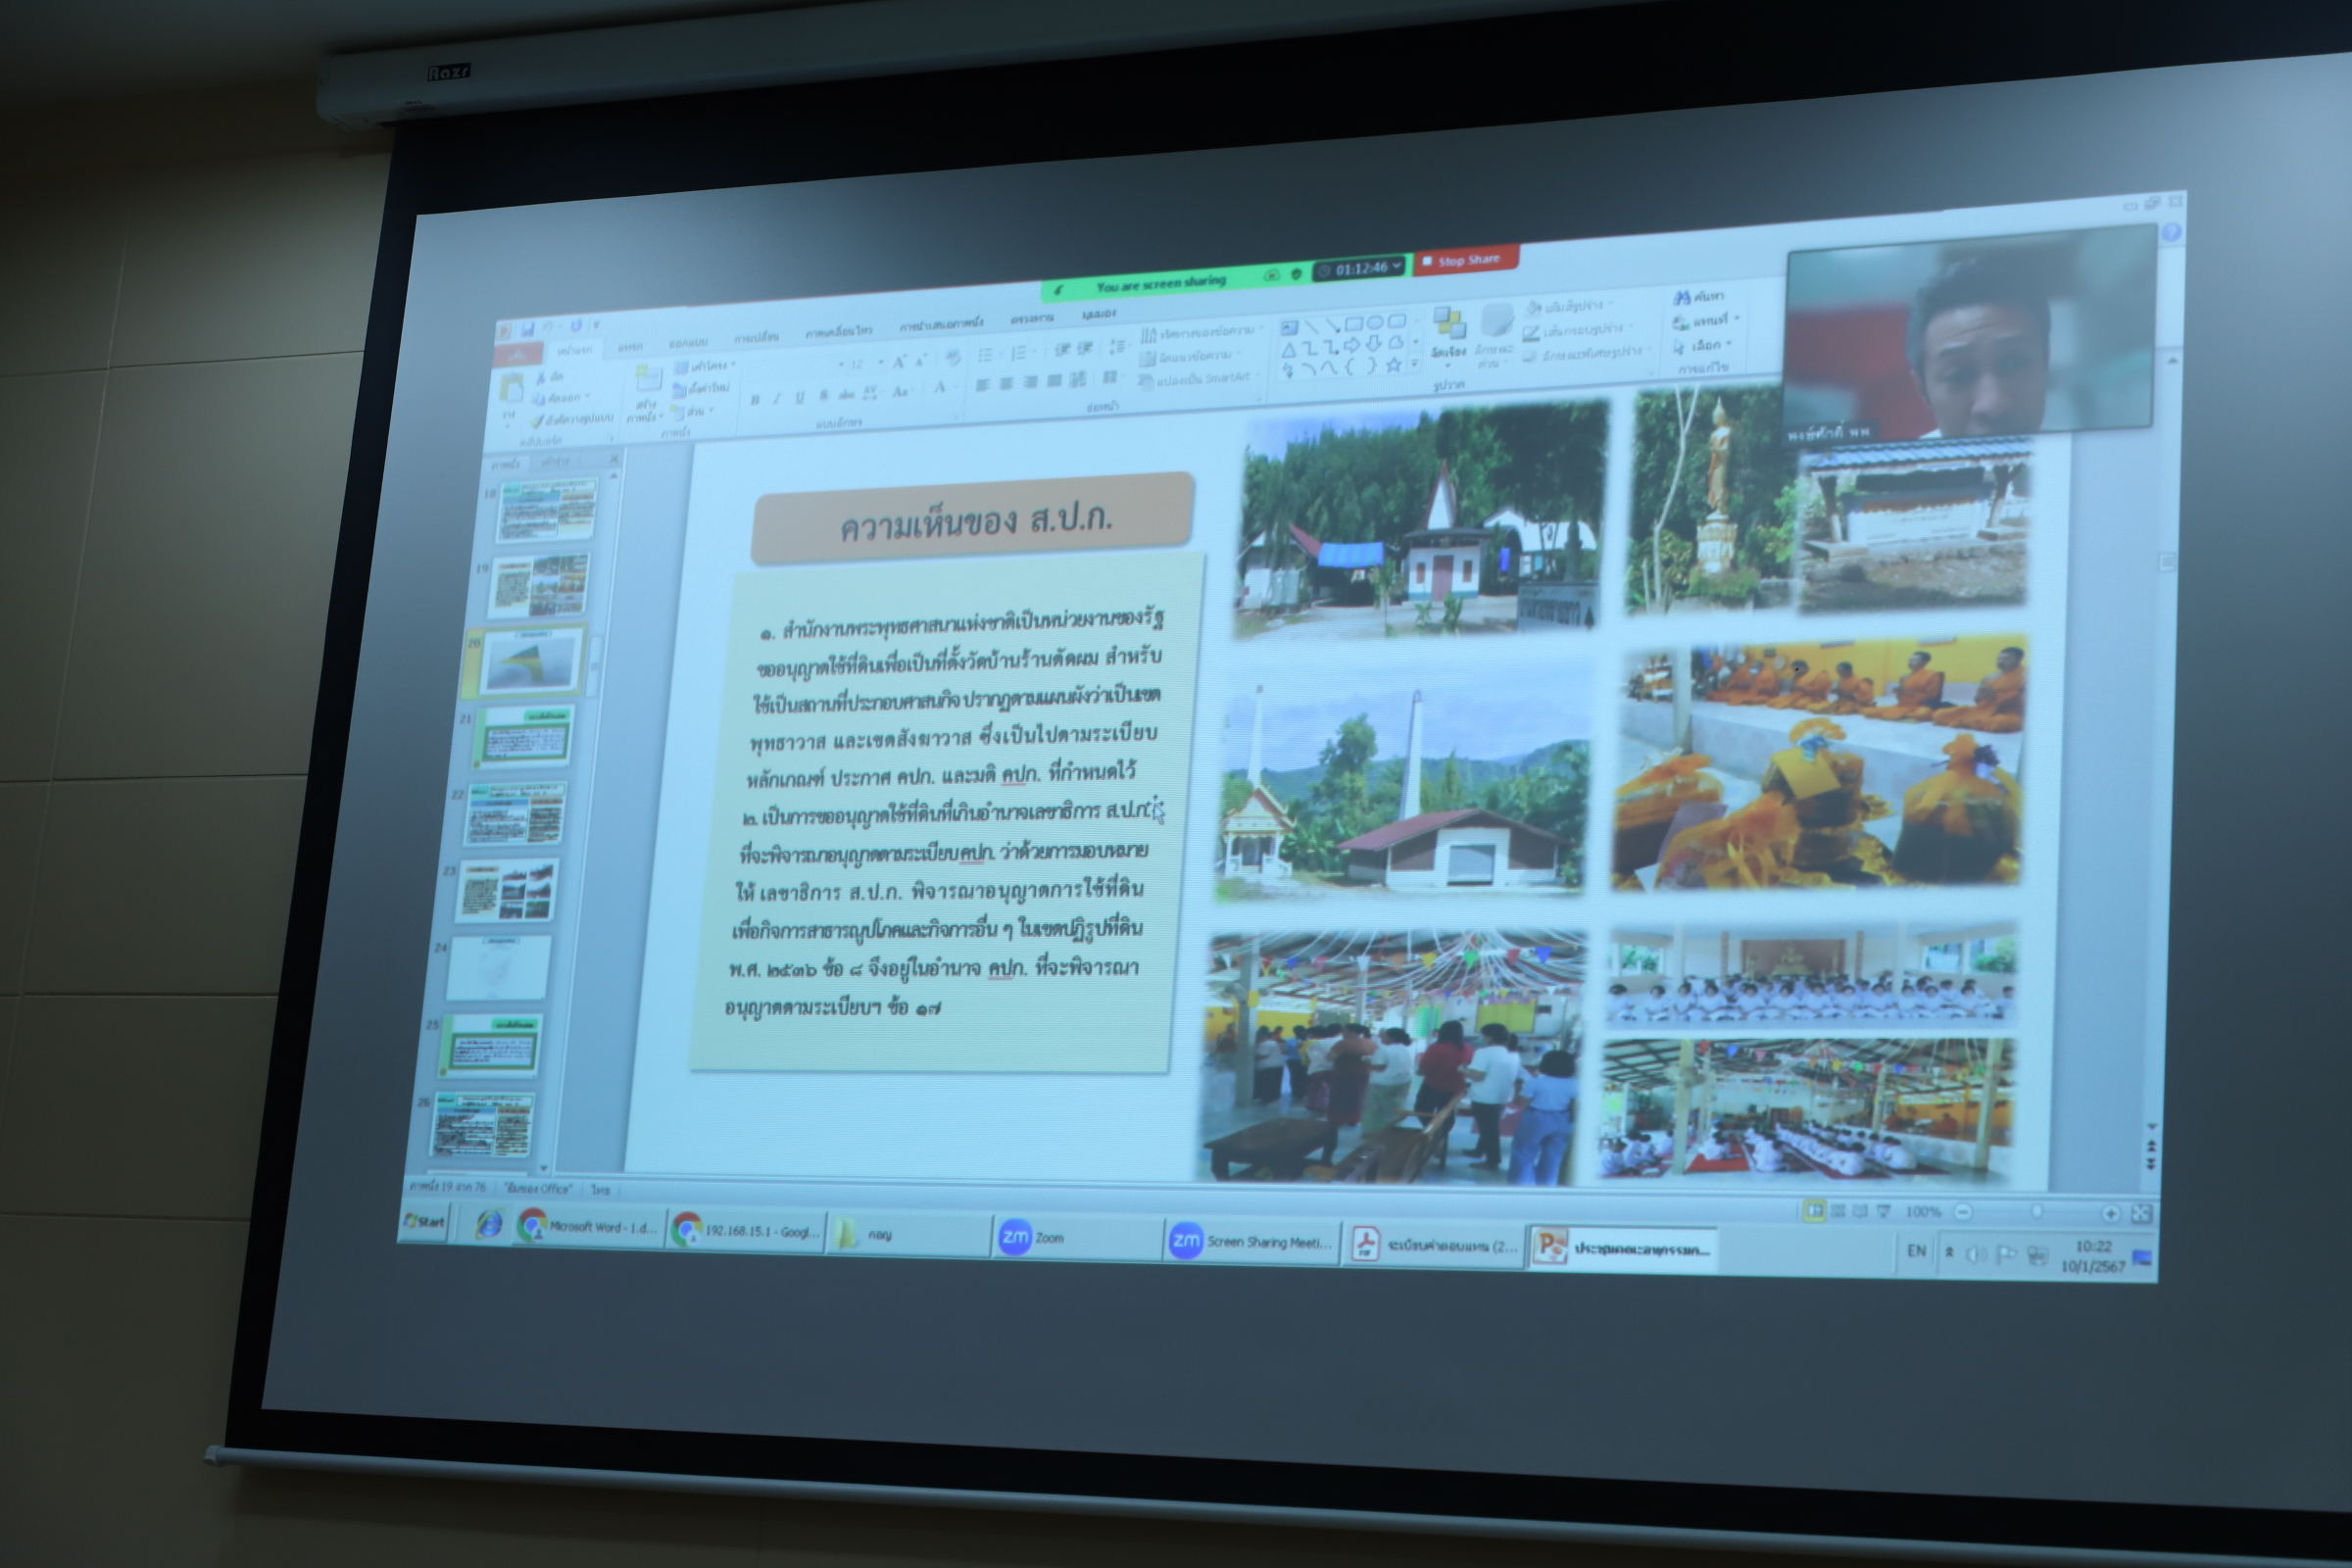Toggle Align Left for the paragraph
Viewport: 2352px width, 1568px height.
pyautogui.click(x=982, y=385)
